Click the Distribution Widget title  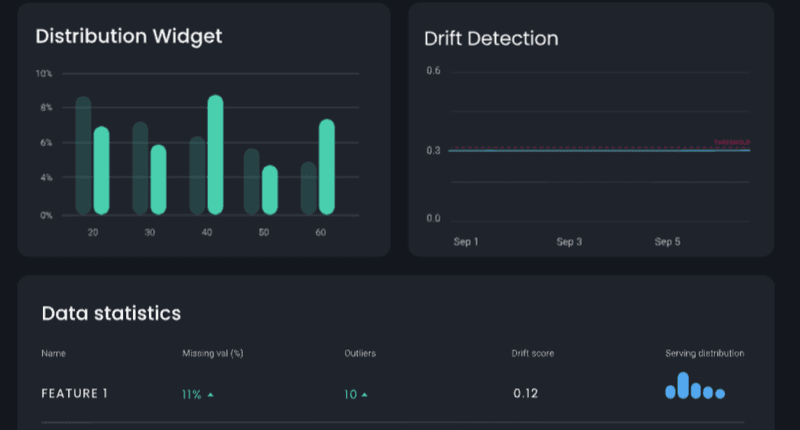pos(128,37)
